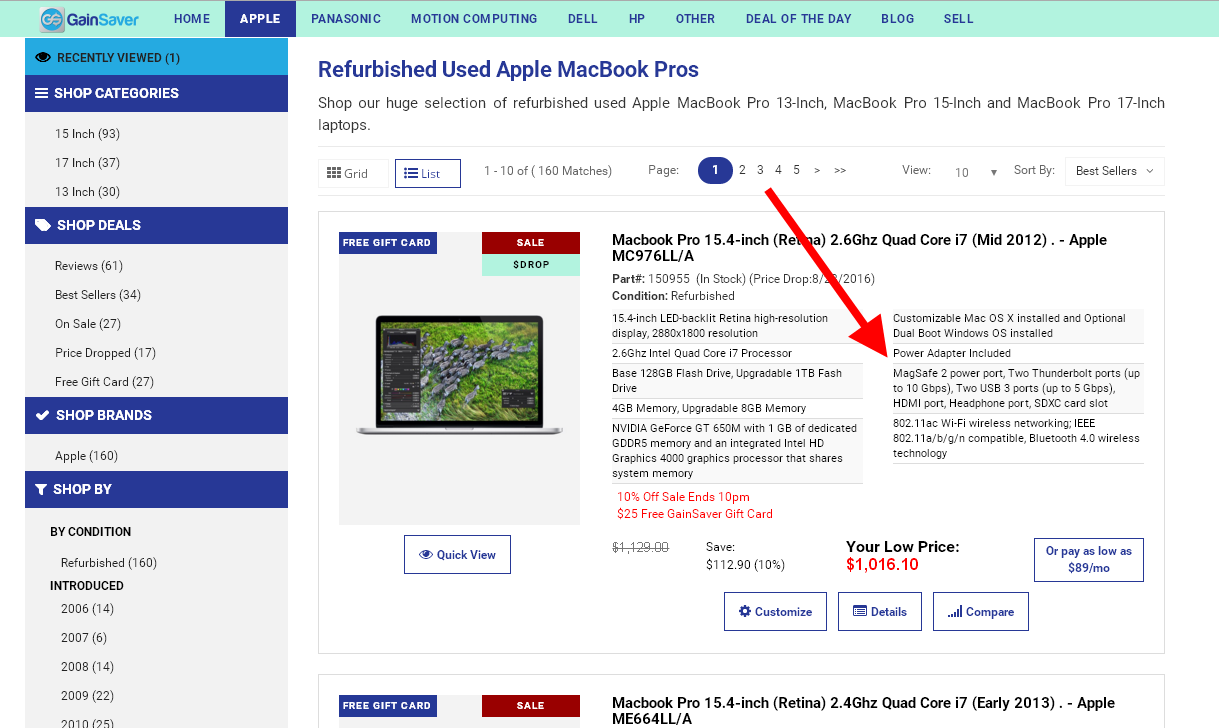Open Free Gift Card (27) deals
The image size is (1219, 728).
(x=105, y=382)
